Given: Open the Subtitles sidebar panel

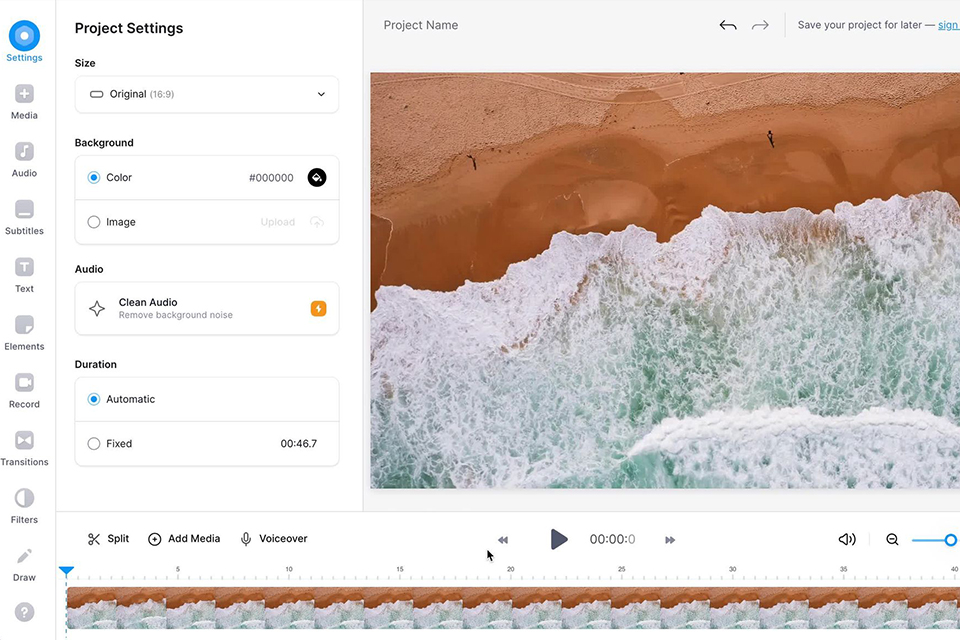Looking at the screenshot, I should coord(24,217).
